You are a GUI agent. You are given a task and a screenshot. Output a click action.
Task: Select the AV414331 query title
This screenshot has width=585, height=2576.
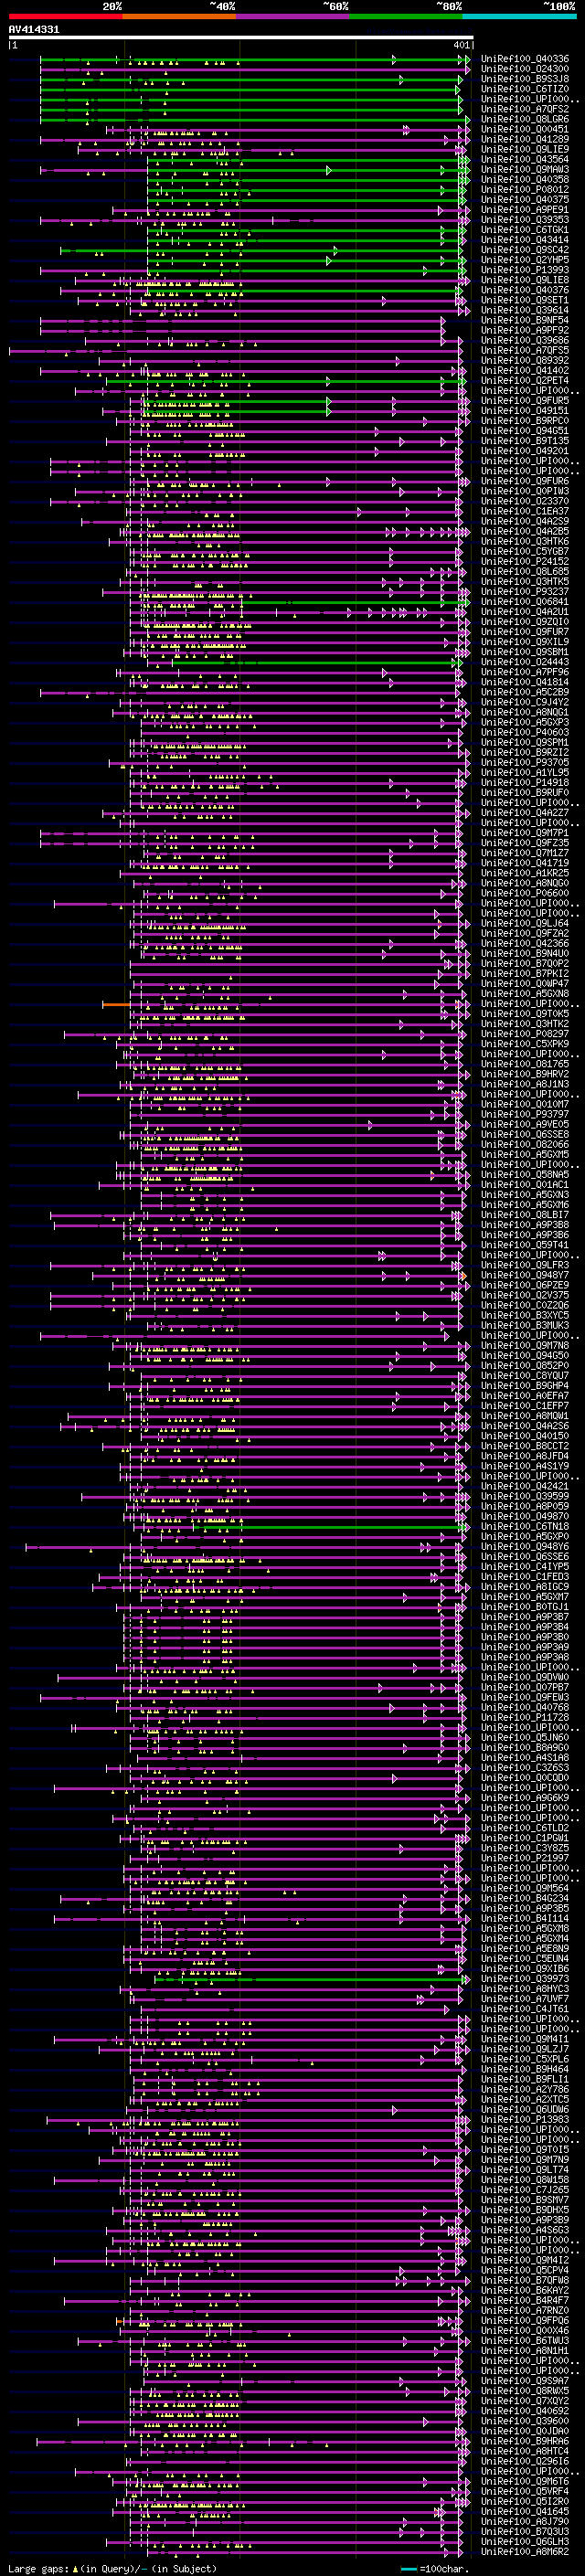point(34,29)
